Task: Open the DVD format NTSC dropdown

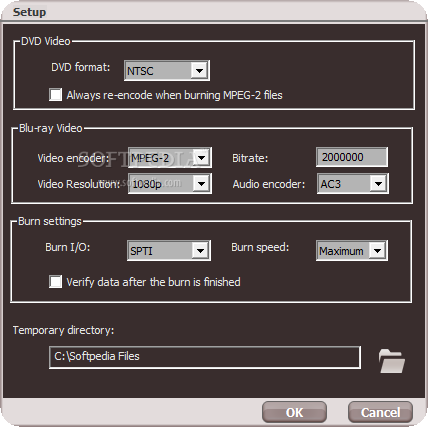Action: pos(167,70)
